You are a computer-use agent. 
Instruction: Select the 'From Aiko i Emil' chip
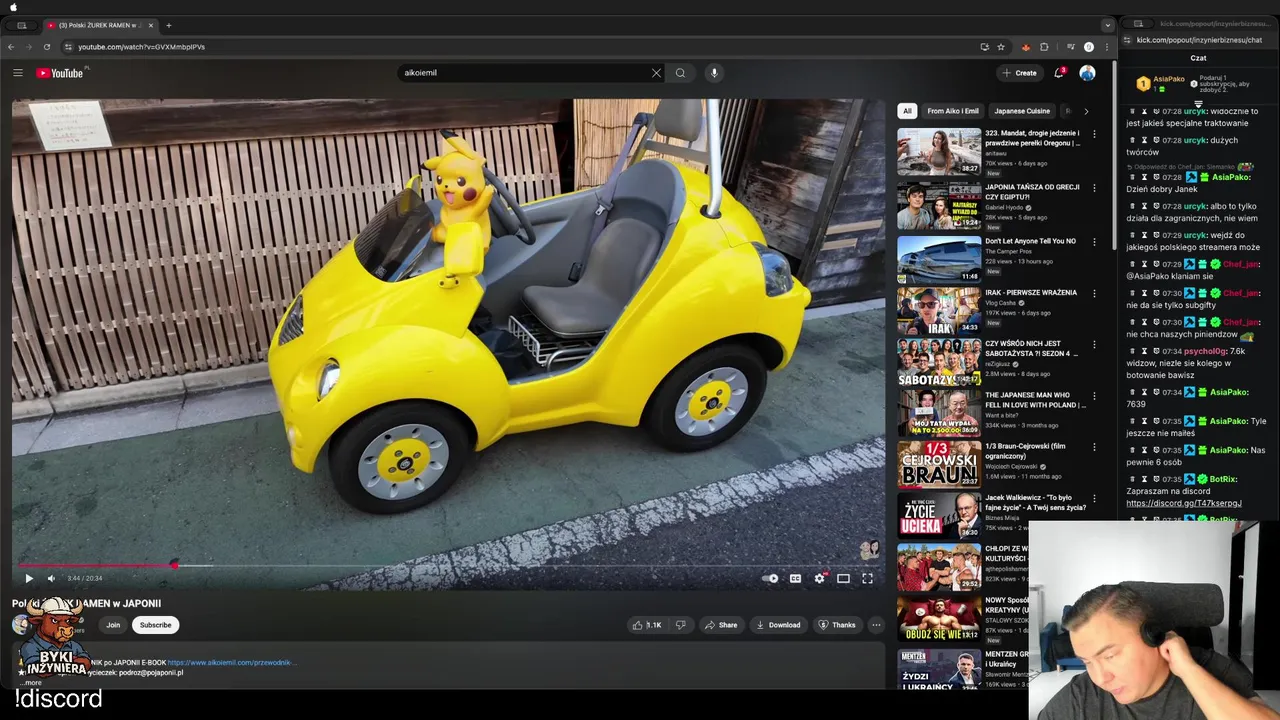[x=953, y=111]
